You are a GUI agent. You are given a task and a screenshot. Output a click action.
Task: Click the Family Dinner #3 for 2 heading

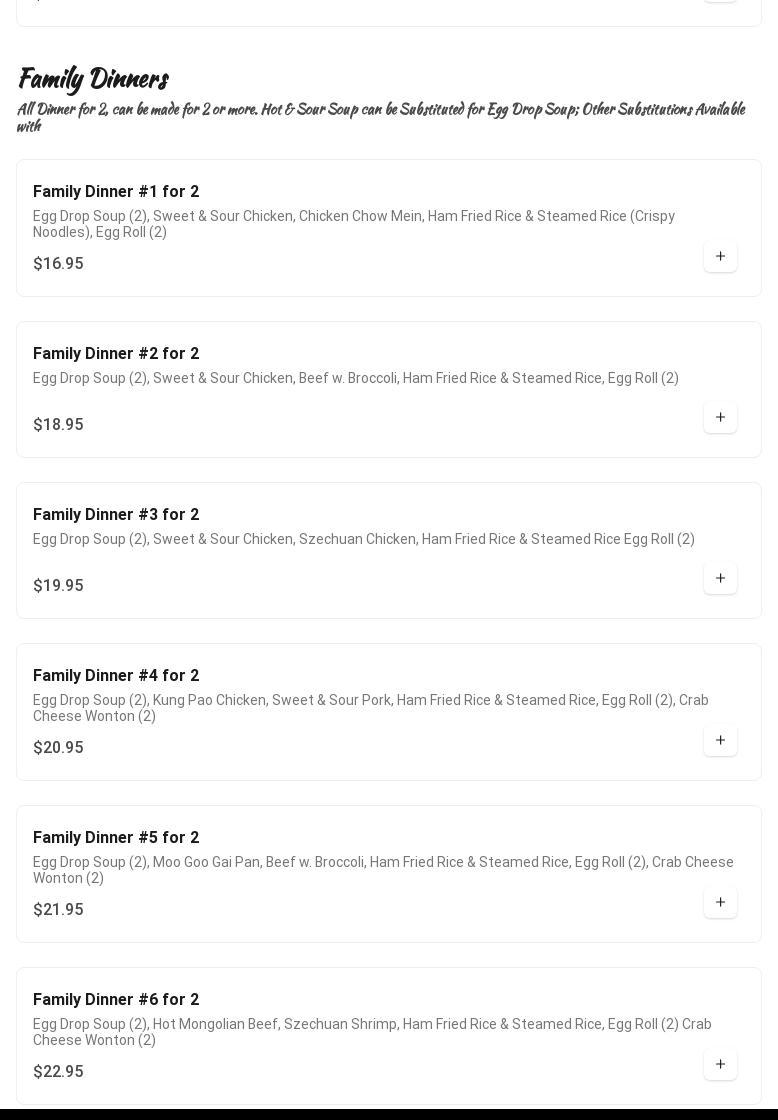coord(116,514)
